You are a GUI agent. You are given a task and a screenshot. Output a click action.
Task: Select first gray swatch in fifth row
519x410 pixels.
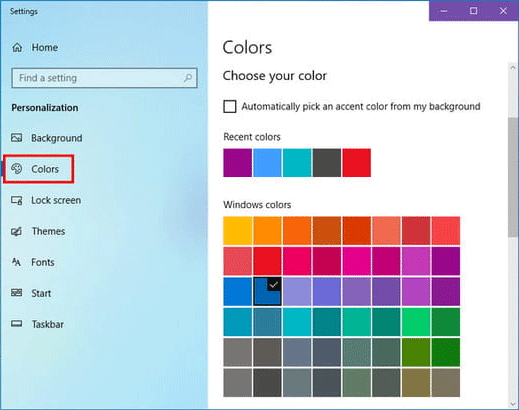(238, 352)
